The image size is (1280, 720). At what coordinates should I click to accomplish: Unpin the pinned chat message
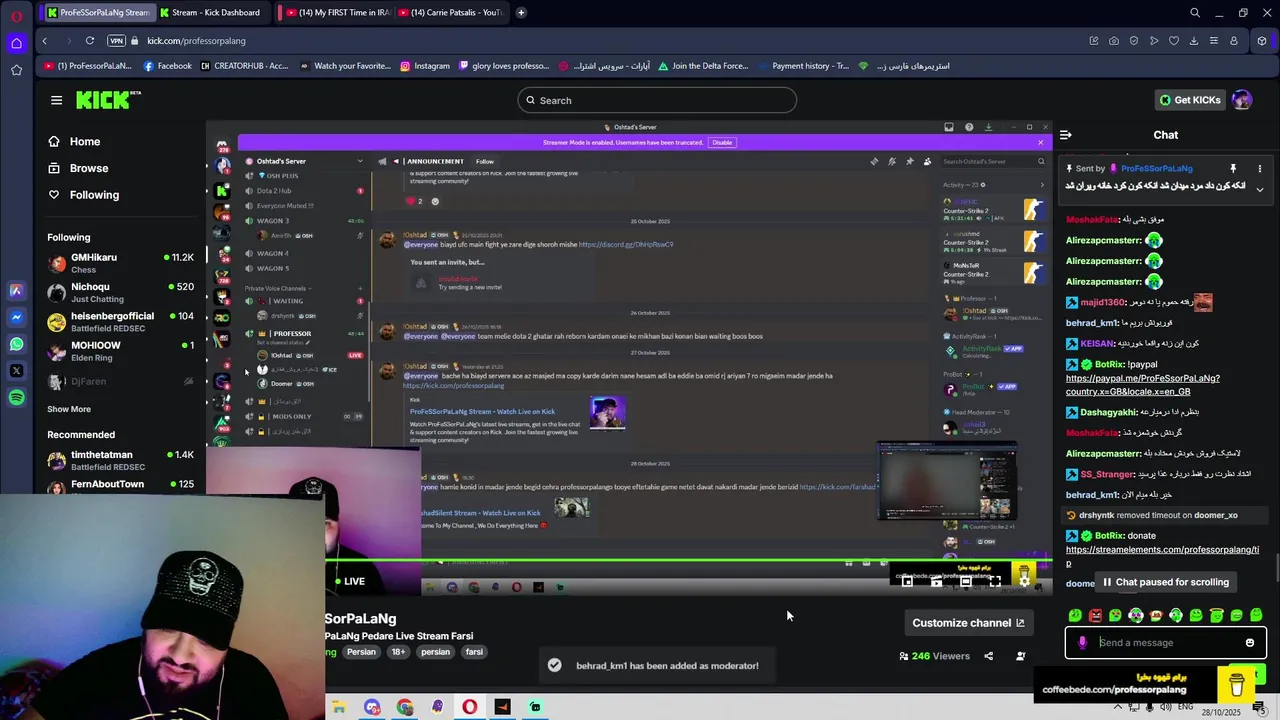tap(1233, 168)
